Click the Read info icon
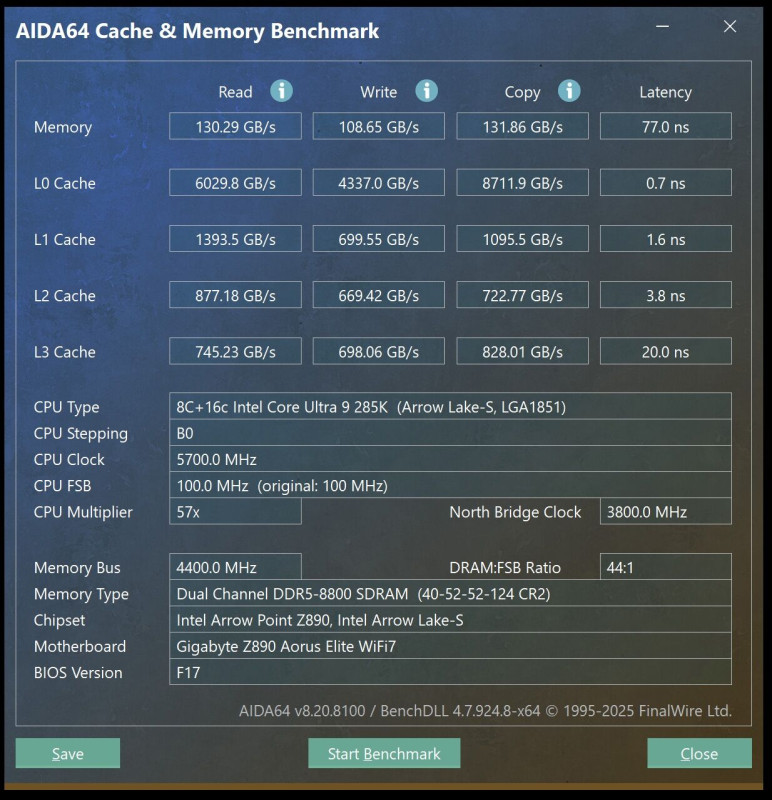 point(281,91)
